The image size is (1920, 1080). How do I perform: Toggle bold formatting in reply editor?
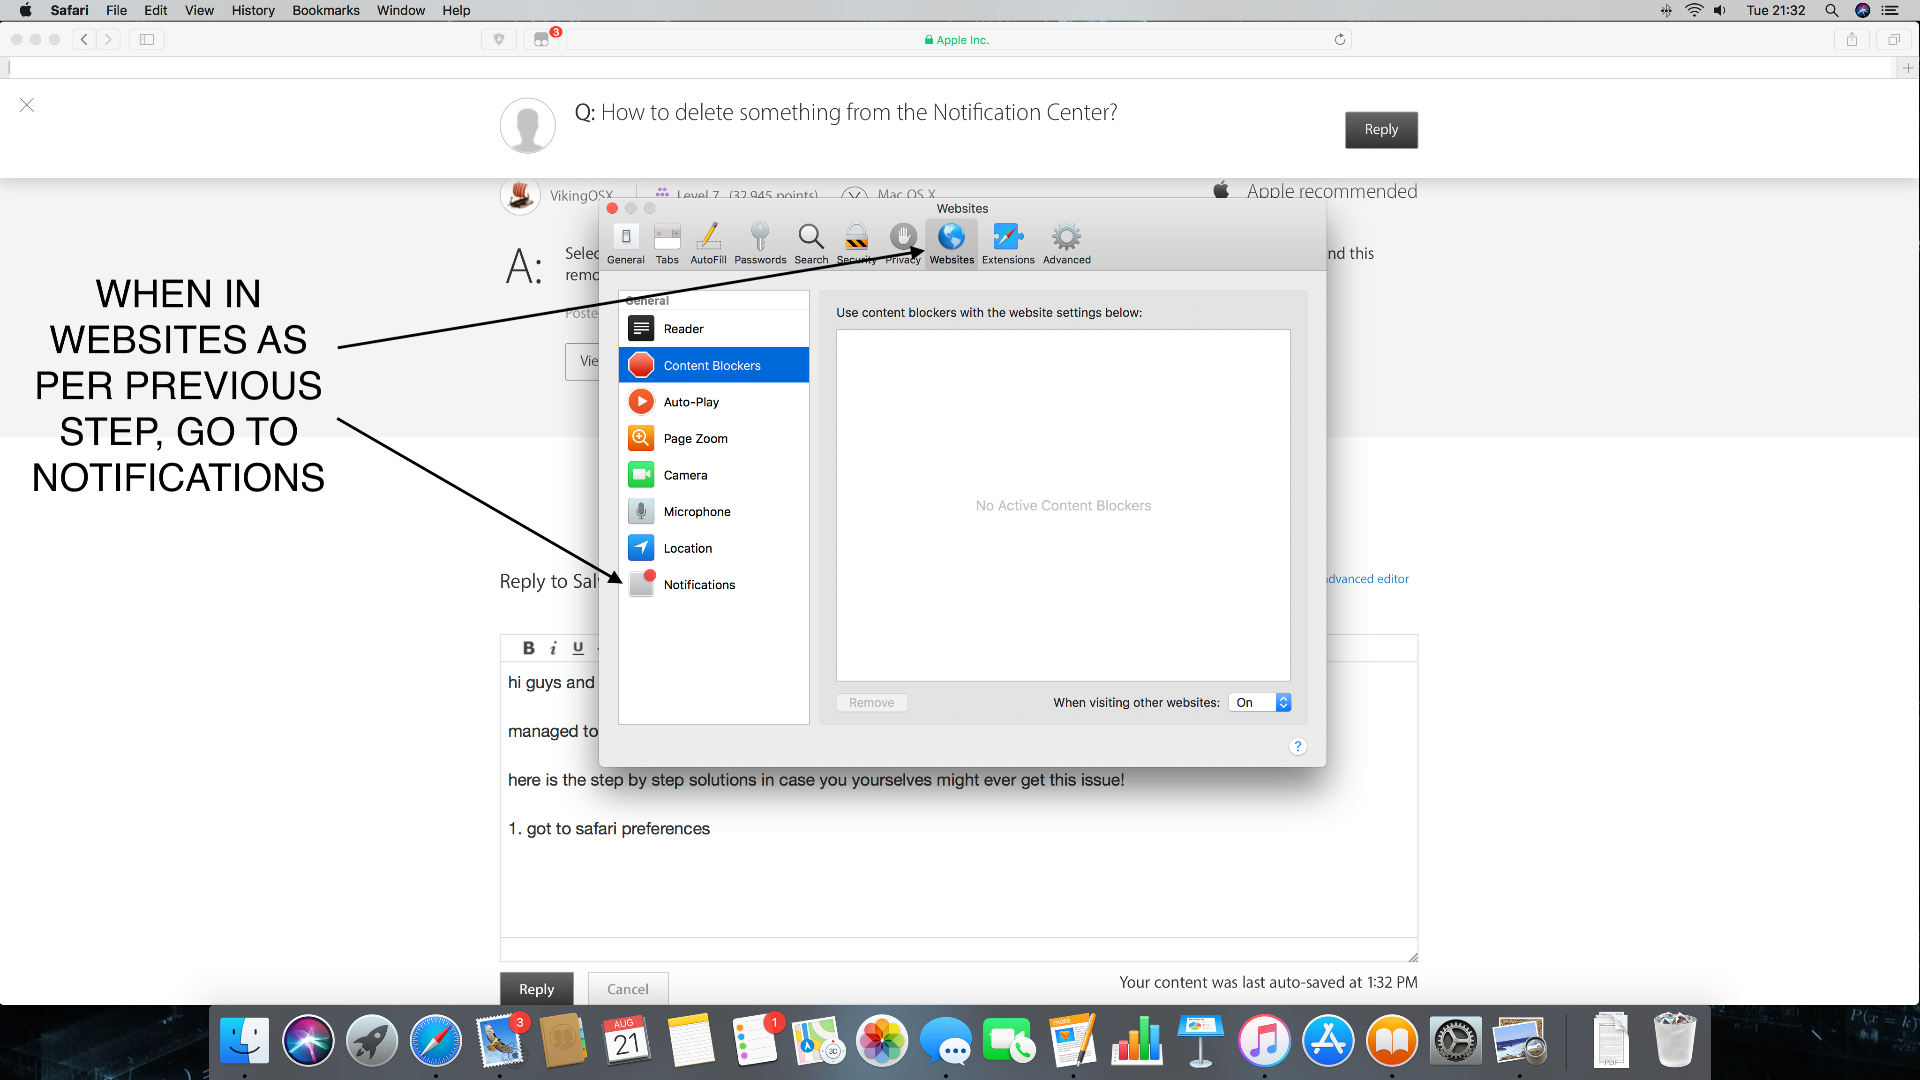[x=529, y=648]
